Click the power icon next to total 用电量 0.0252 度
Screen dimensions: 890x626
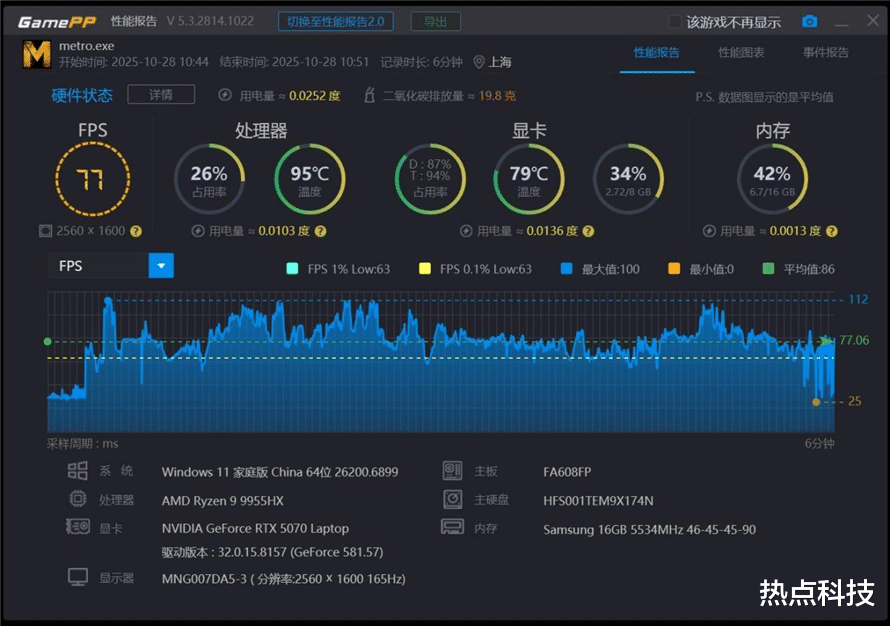point(225,95)
